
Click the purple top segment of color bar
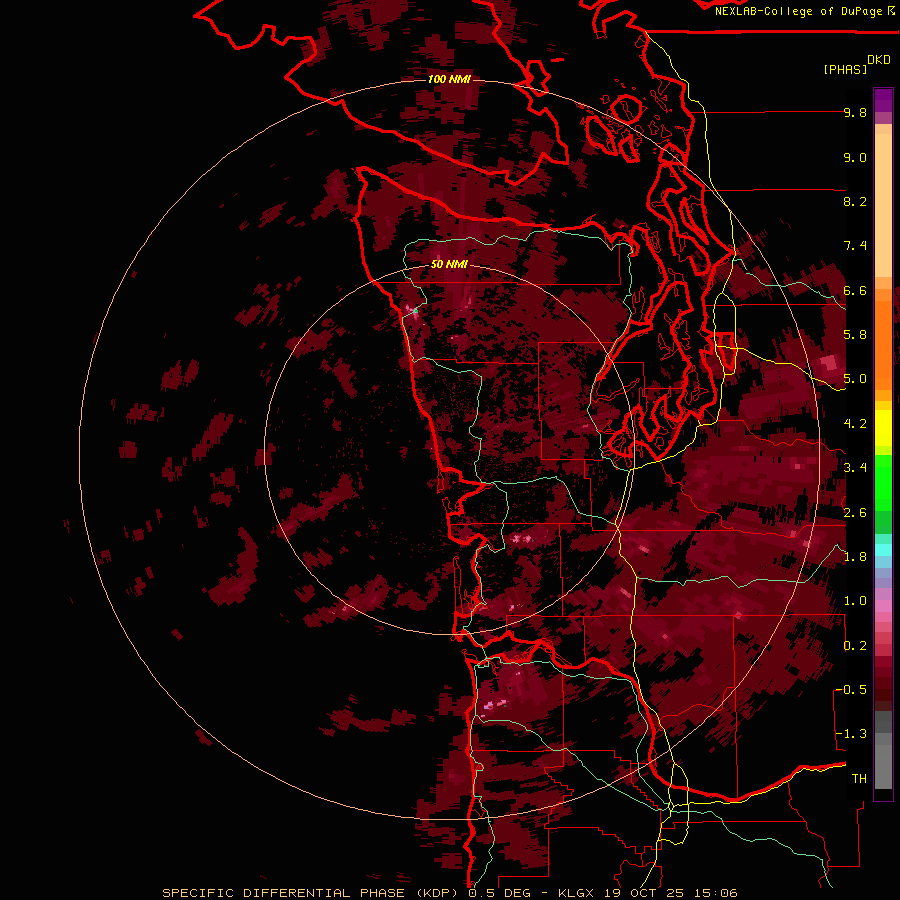click(x=883, y=100)
